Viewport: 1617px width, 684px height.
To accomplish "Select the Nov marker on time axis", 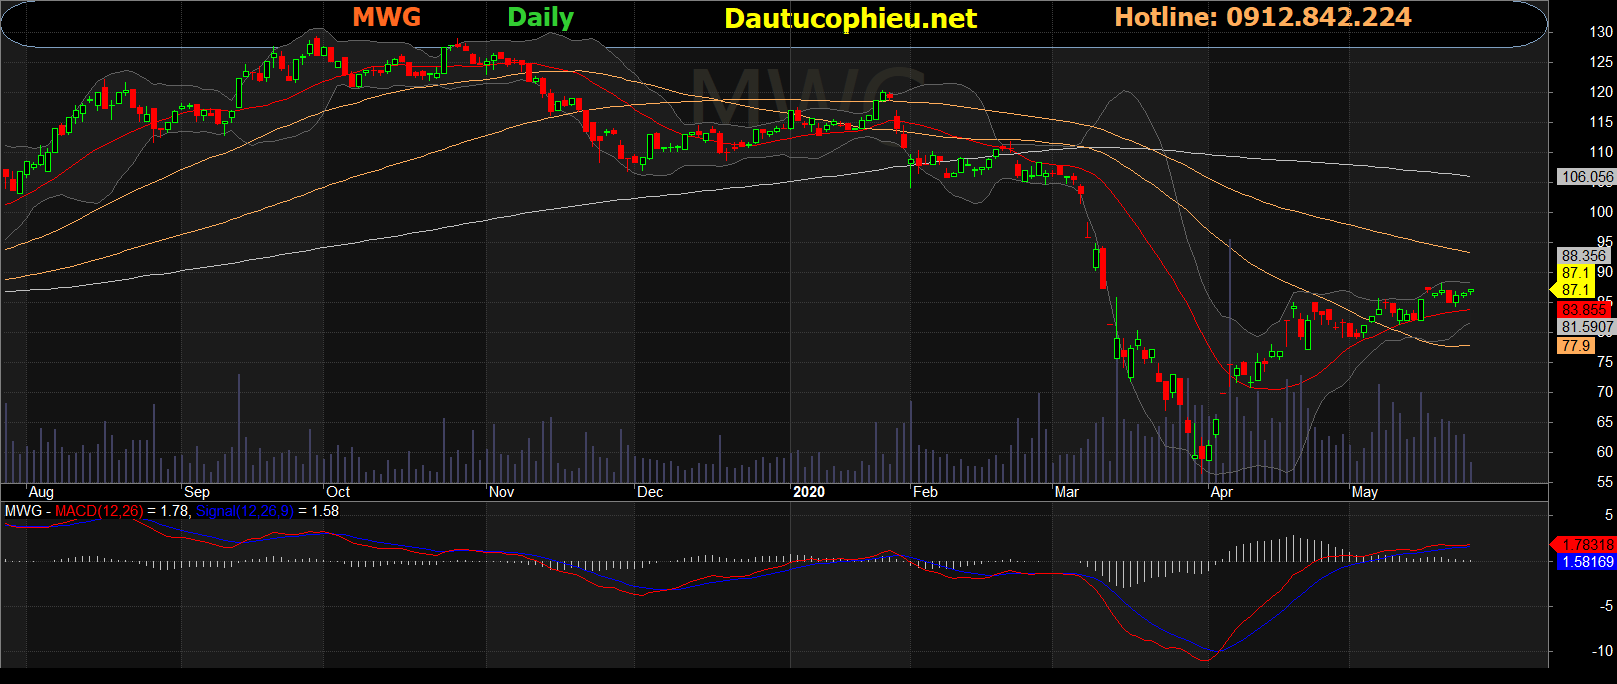I will 501,492.
